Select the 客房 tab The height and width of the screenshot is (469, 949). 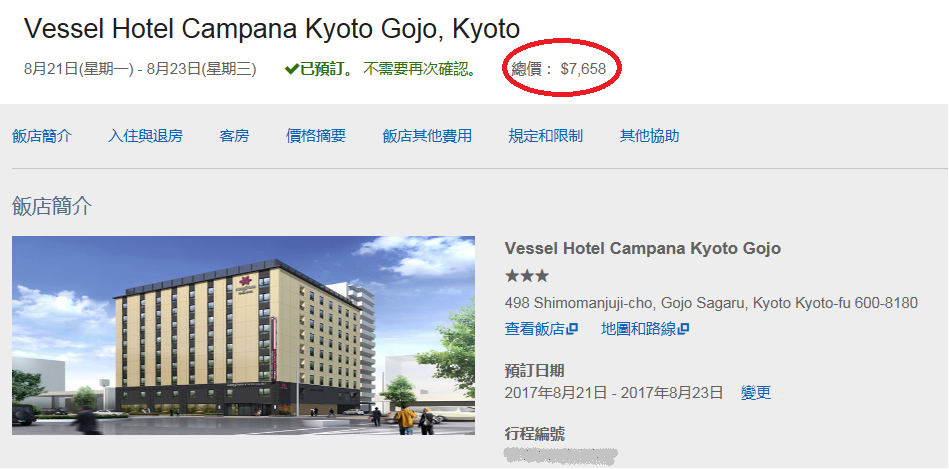[234, 136]
